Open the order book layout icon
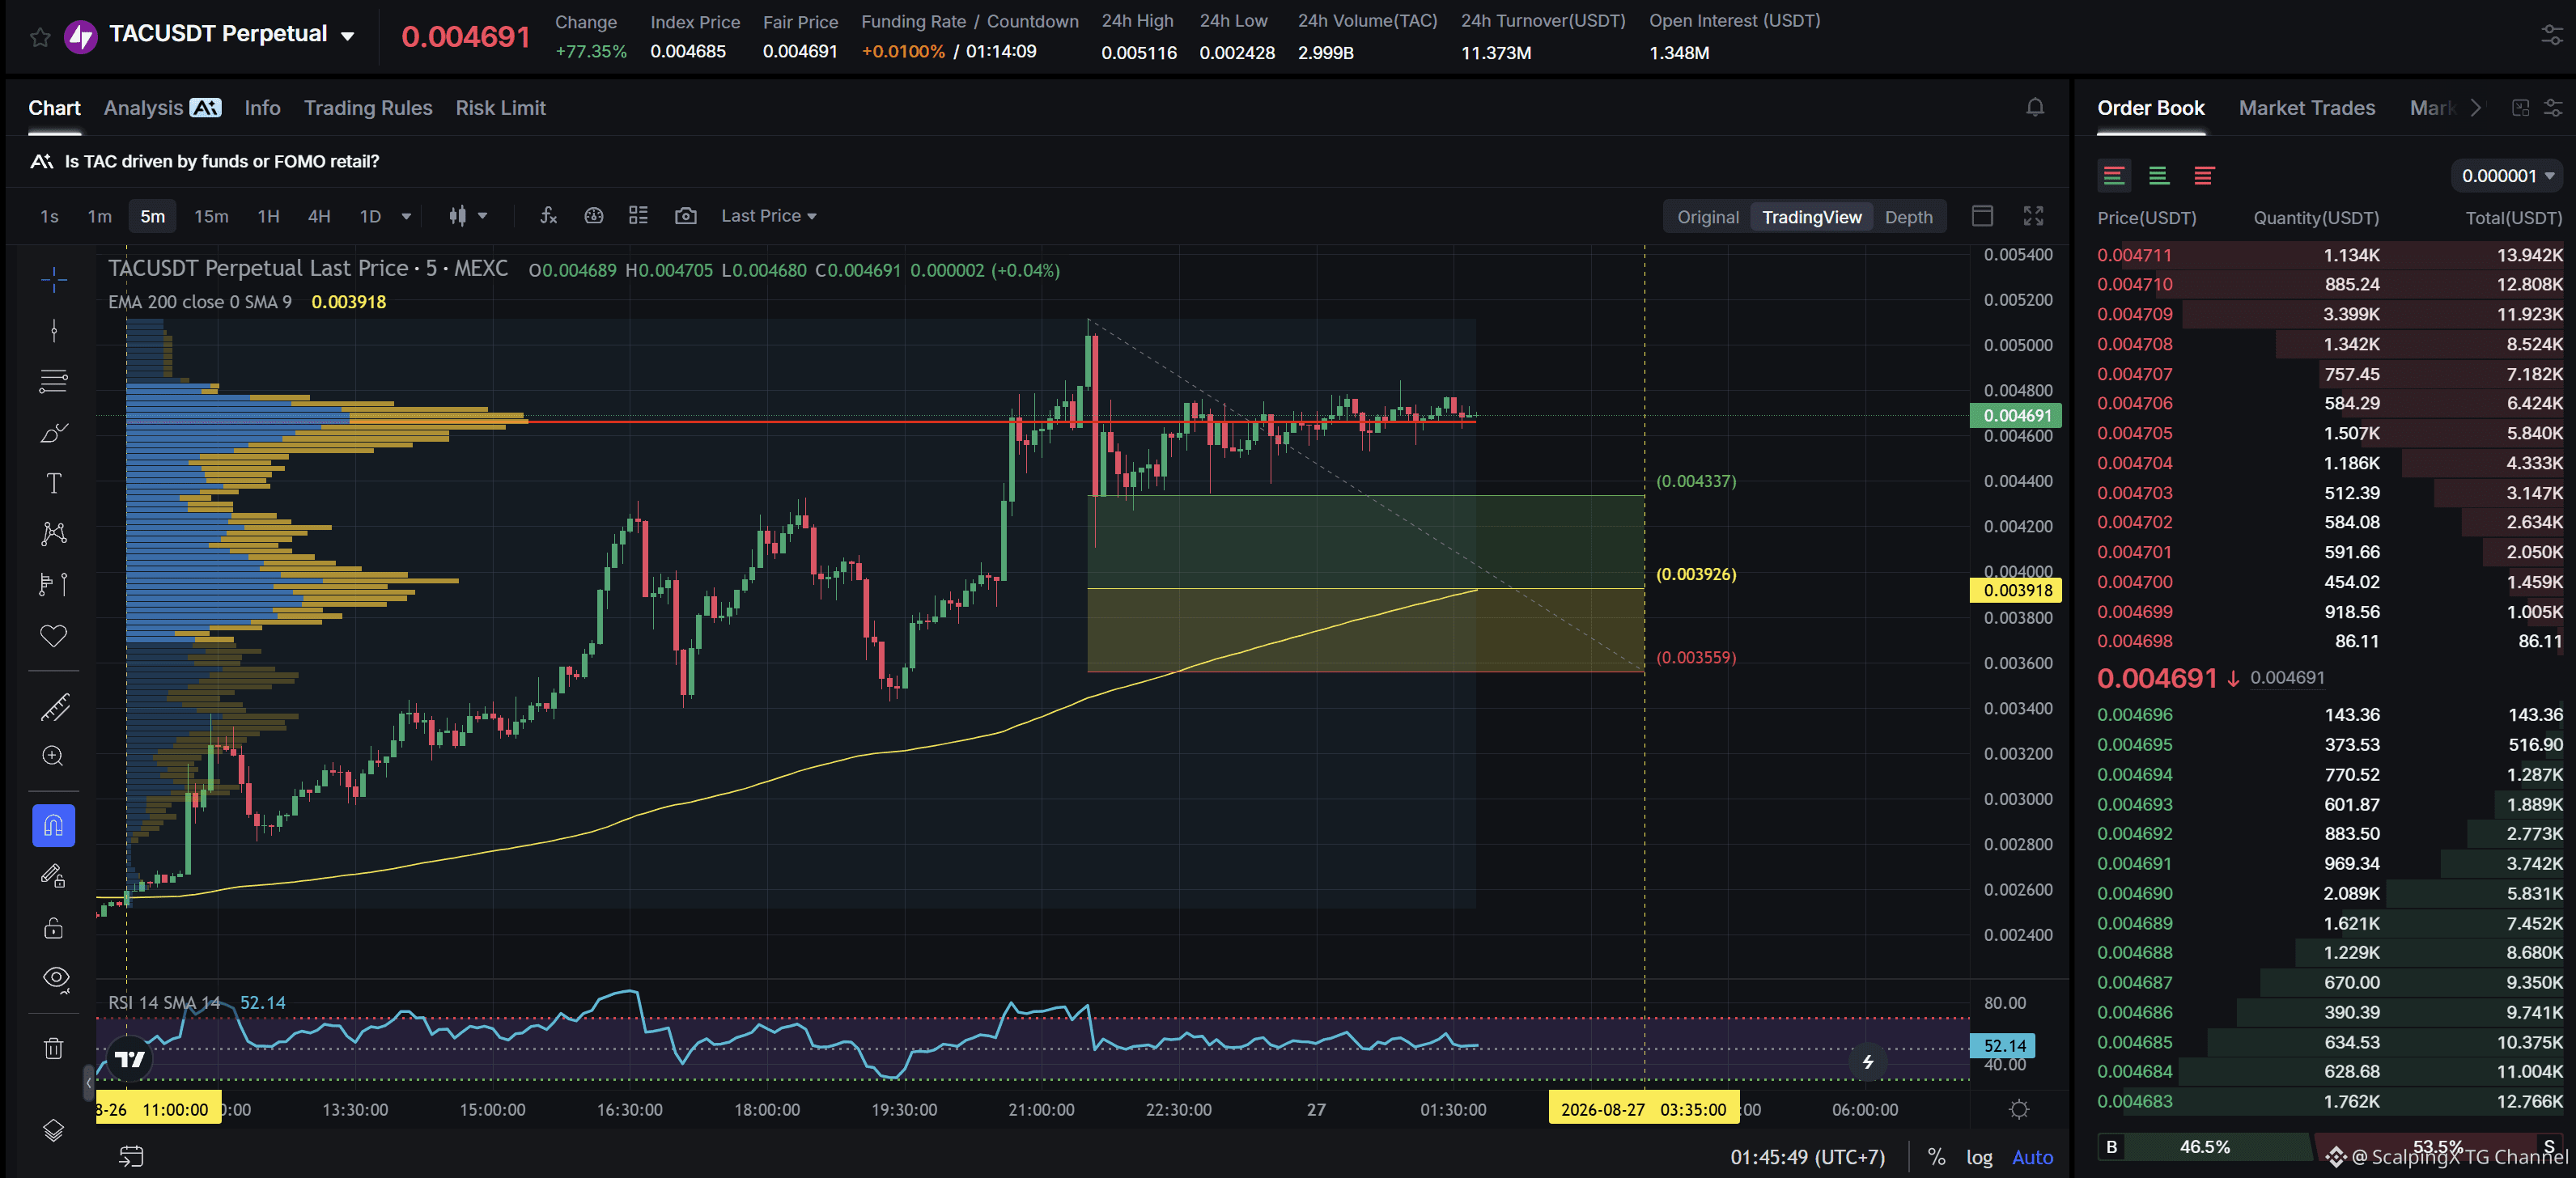Image resolution: width=2576 pixels, height=1178 pixels. pos(2520,107)
